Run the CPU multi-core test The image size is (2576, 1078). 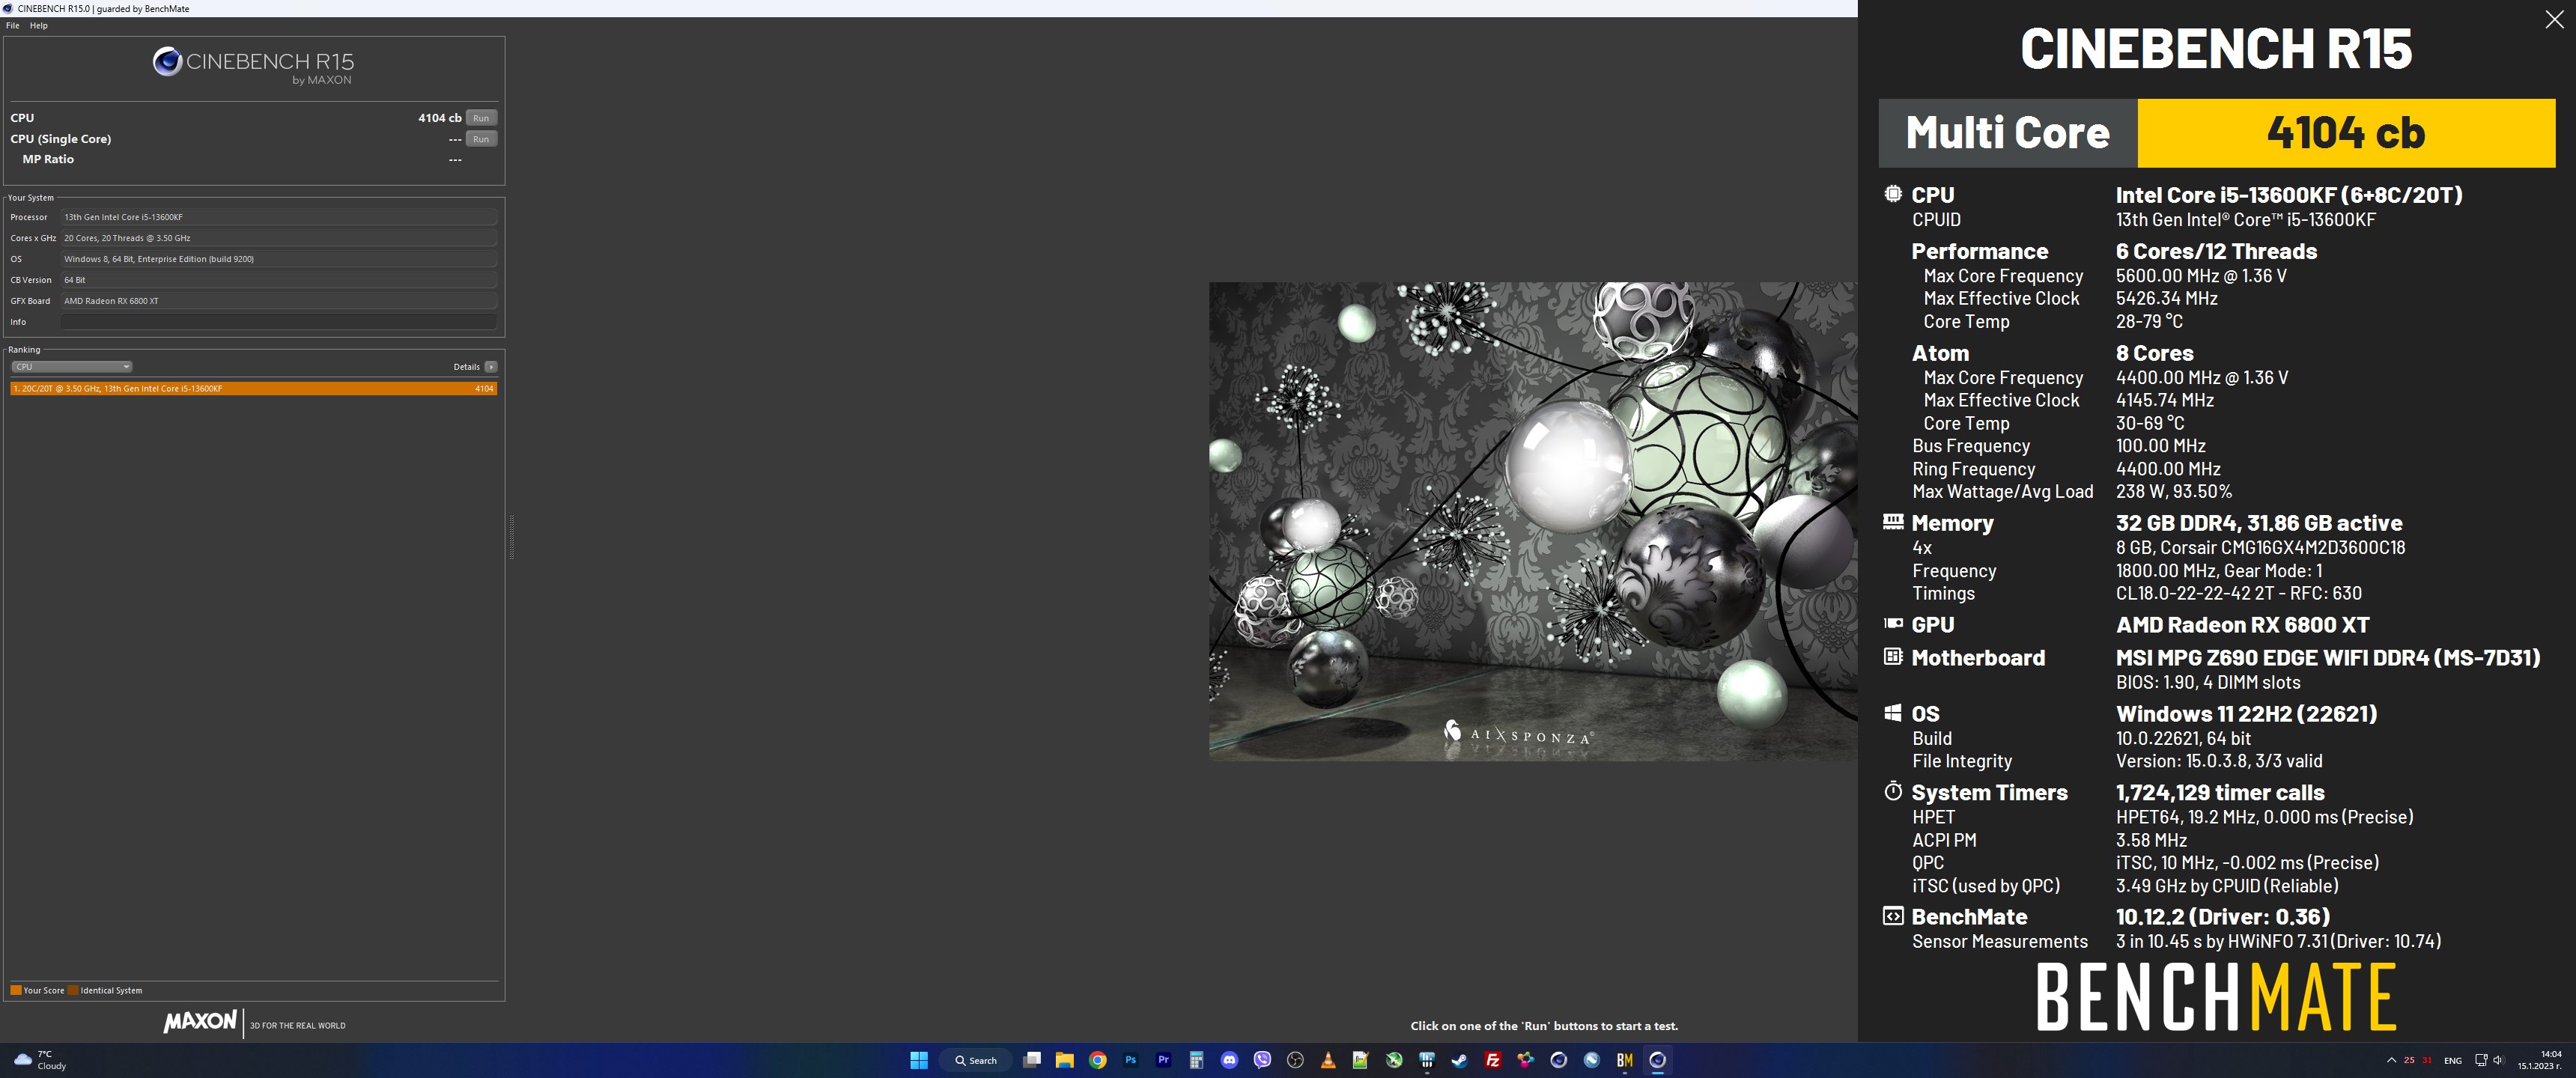(481, 118)
